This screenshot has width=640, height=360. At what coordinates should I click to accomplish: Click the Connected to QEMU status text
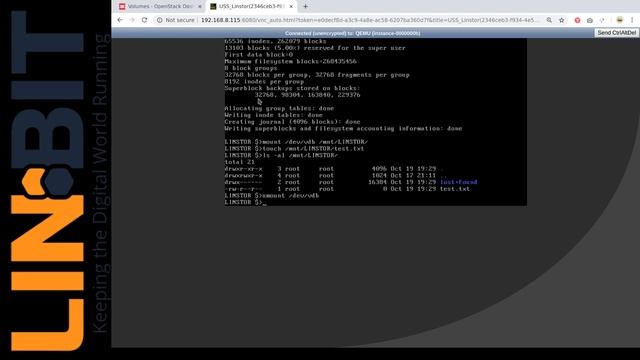[x=352, y=33]
